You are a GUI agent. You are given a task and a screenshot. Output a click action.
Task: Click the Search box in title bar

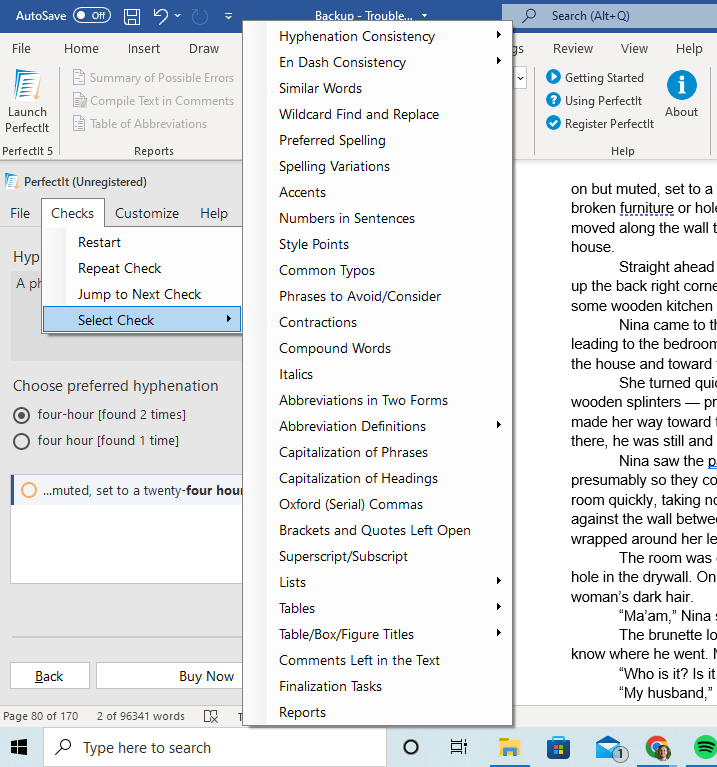point(609,16)
